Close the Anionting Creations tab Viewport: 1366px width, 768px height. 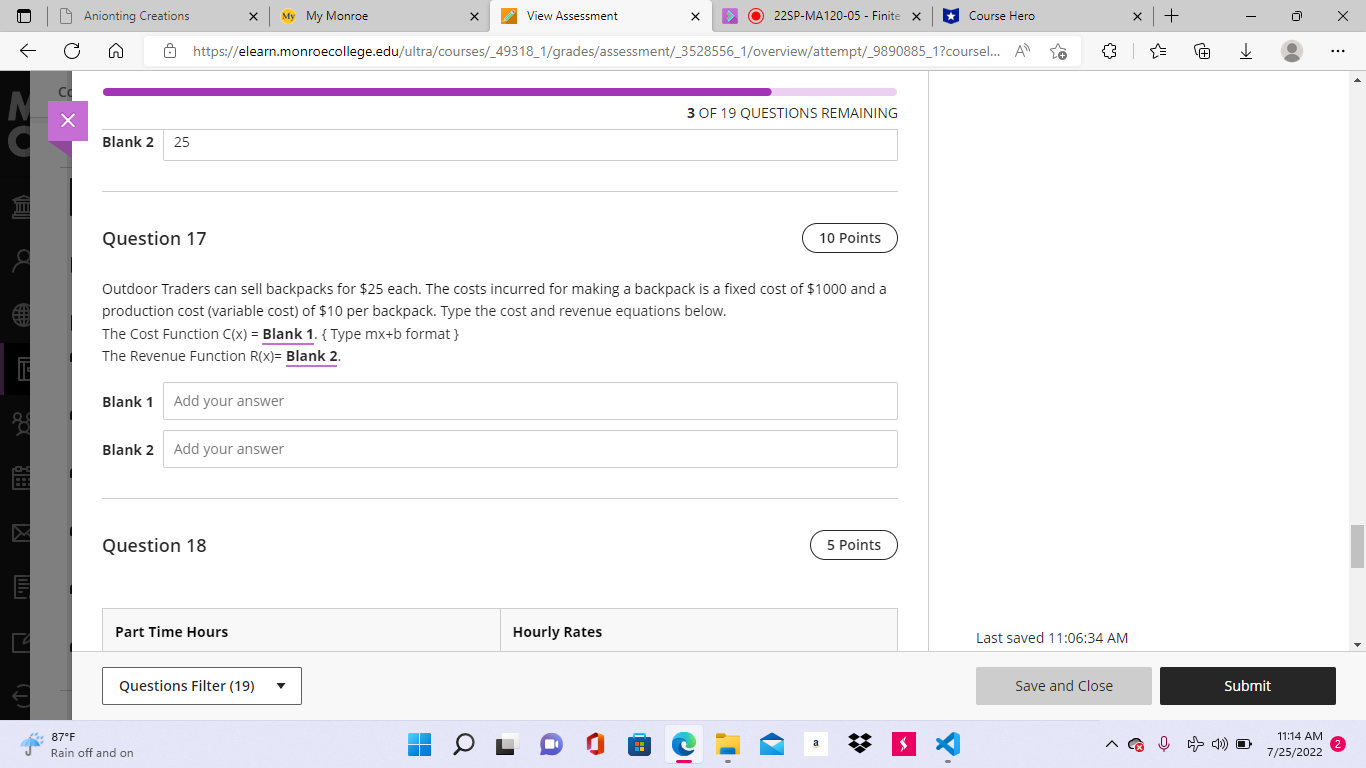pos(253,16)
